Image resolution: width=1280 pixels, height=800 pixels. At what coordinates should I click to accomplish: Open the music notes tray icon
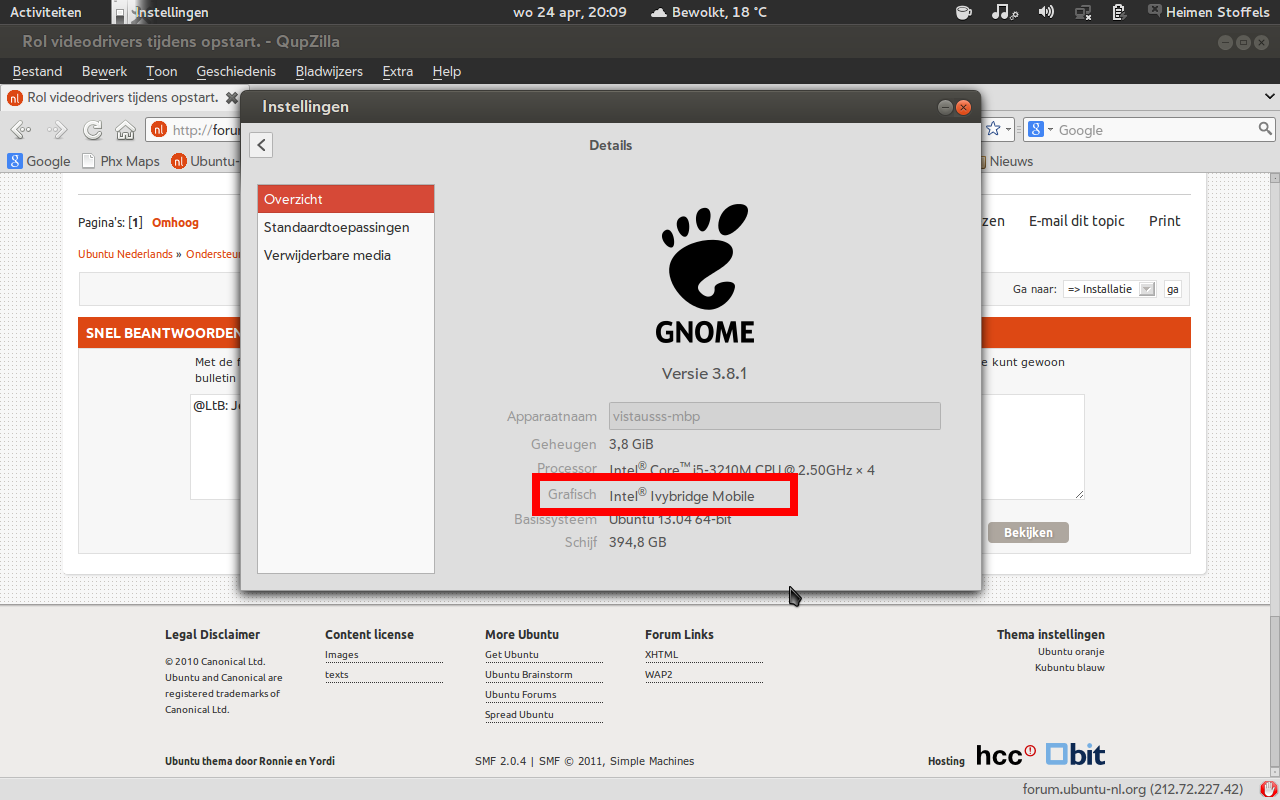click(x=1004, y=12)
